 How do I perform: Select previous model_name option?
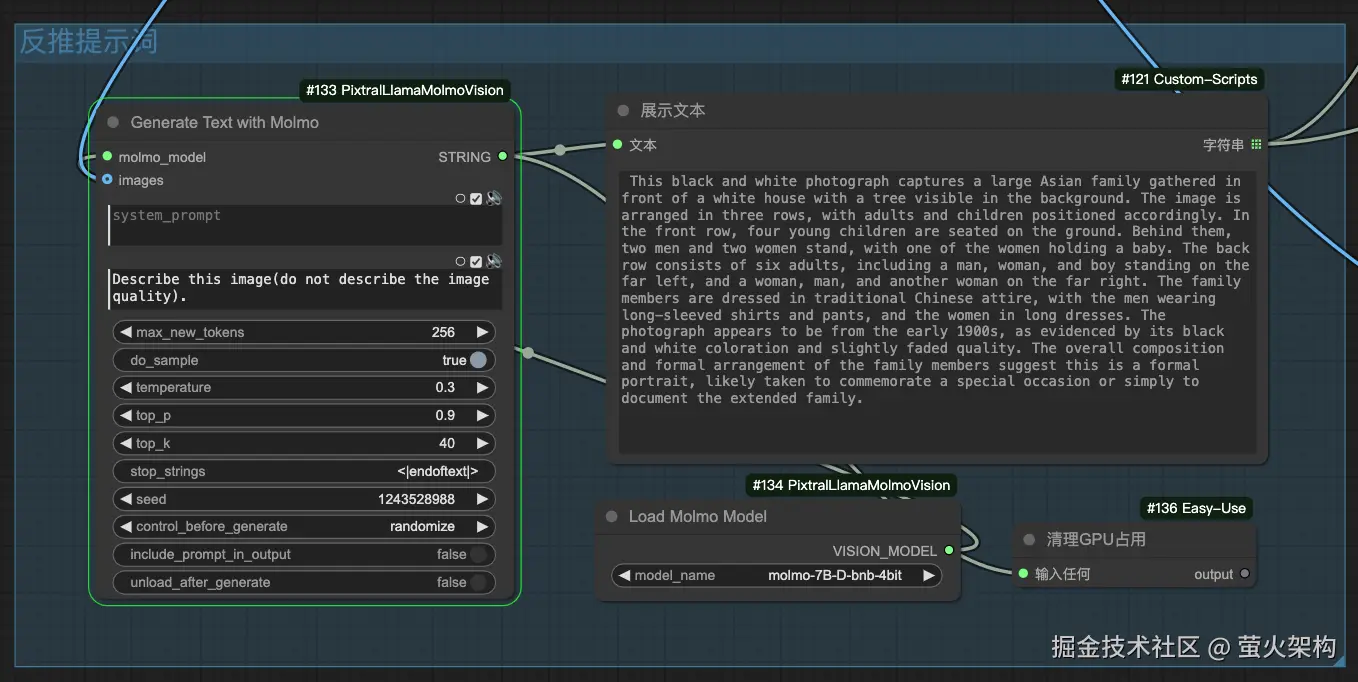625,575
